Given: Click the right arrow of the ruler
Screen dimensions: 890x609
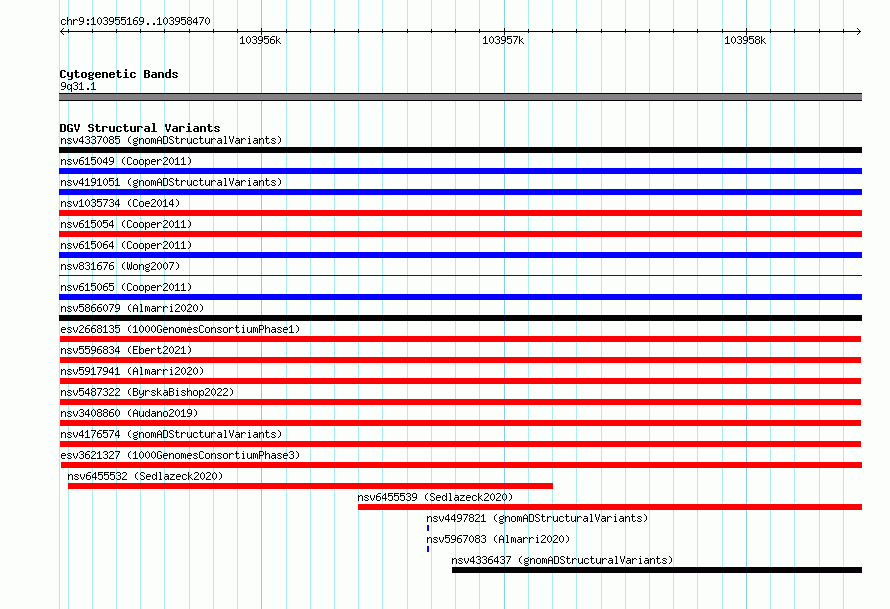Looking at the screenshot, I should 858,31.
